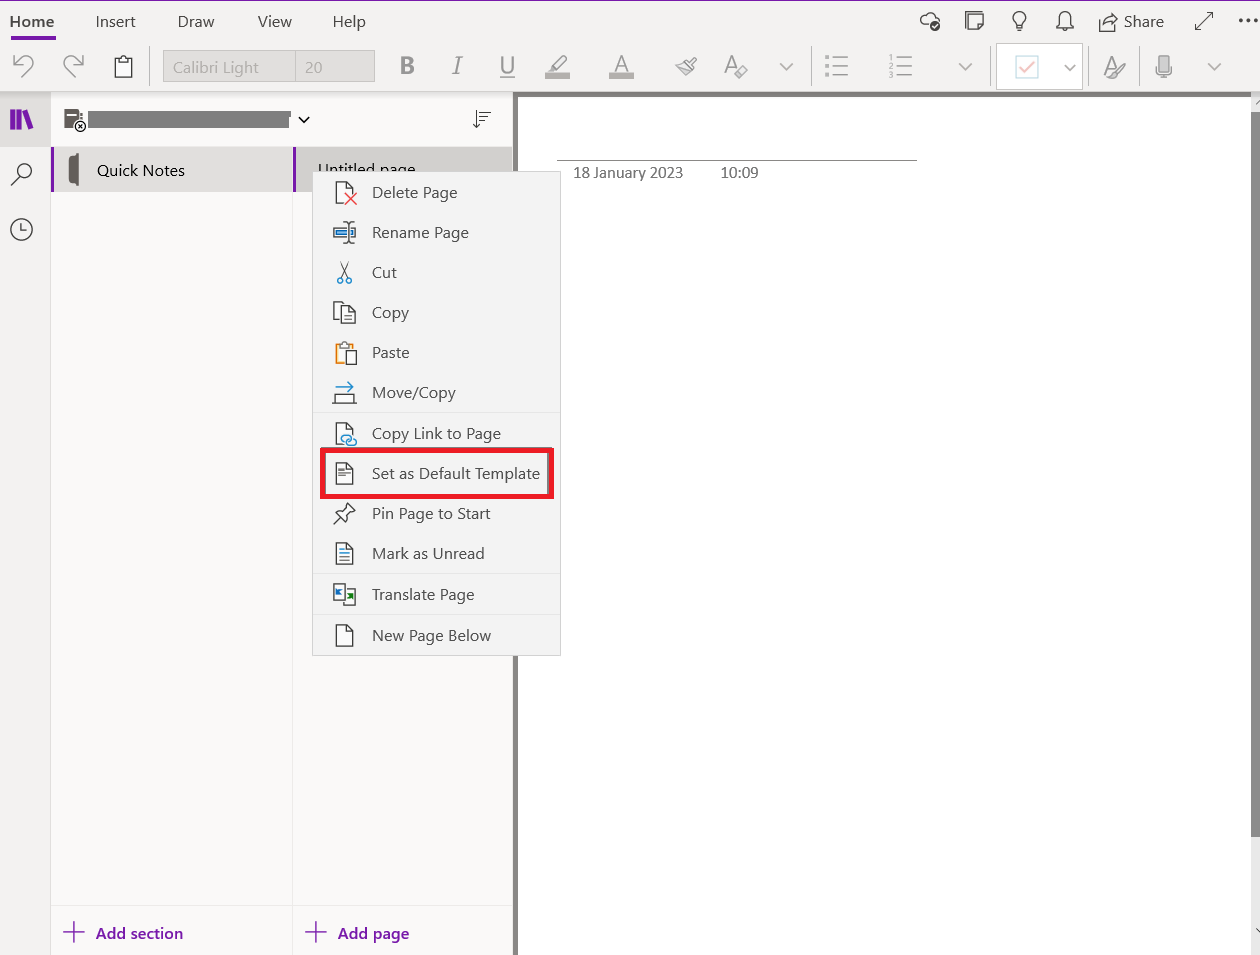Click the clipboard Paste icon in toolbar
Viewport: 1260px width, 955px height.
123,66
